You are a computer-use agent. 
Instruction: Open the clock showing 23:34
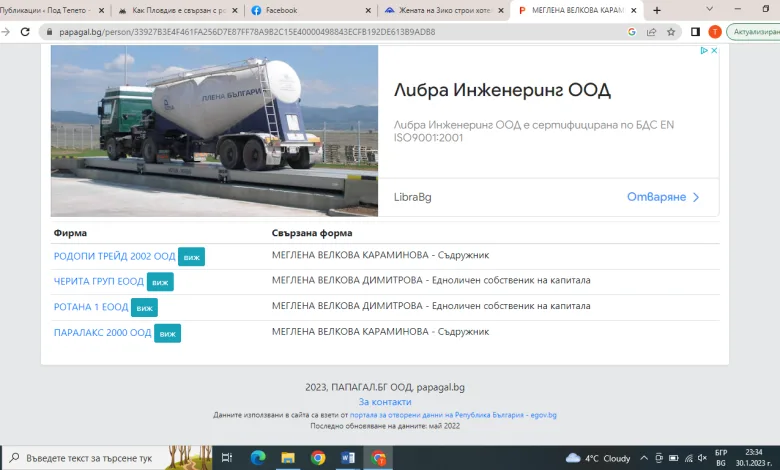(754, 458)
